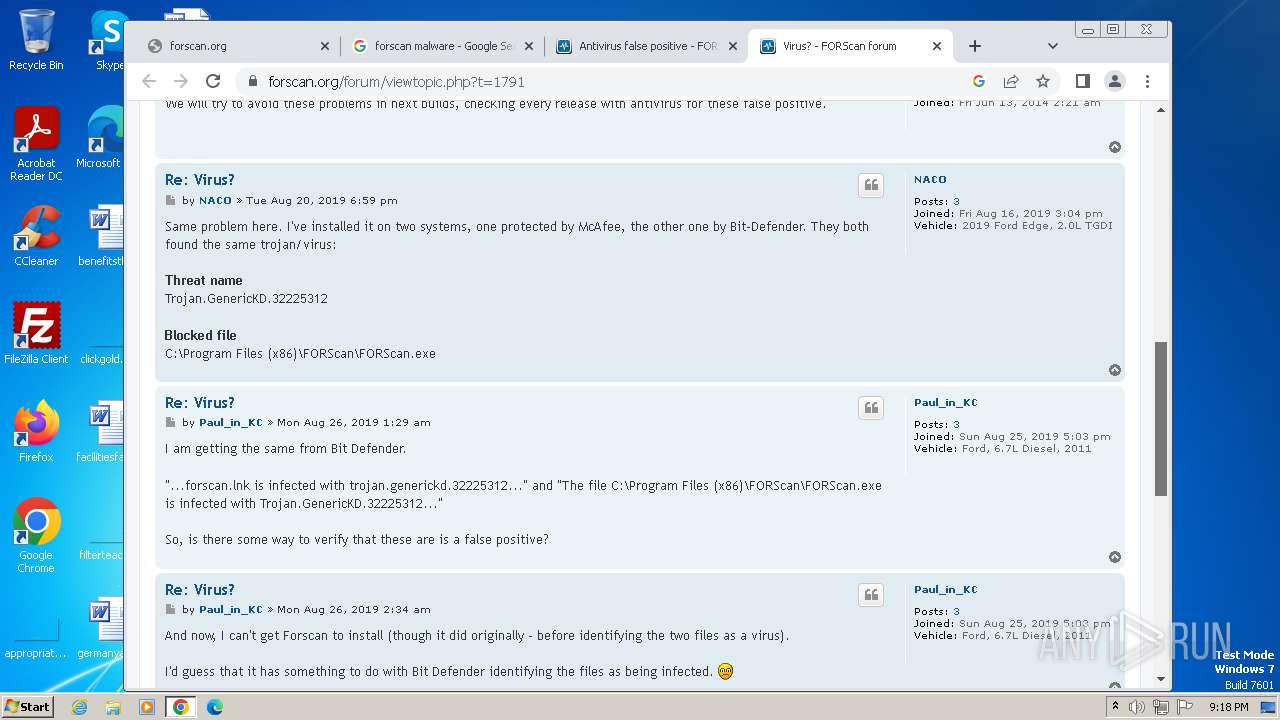This screenshot has height=720, width=1280.
Task: Launch Firefox from the desktop
Action: [x=36, y=432]
